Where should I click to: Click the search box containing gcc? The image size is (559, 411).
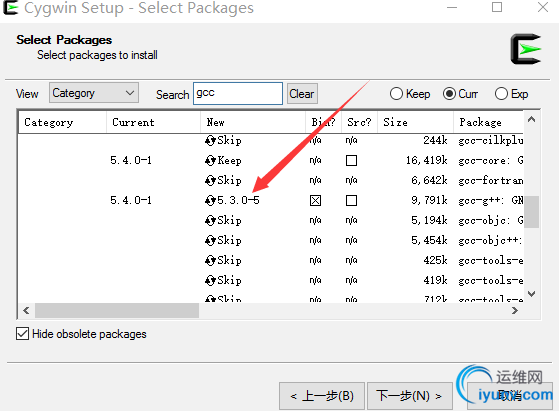coord(238,93)
